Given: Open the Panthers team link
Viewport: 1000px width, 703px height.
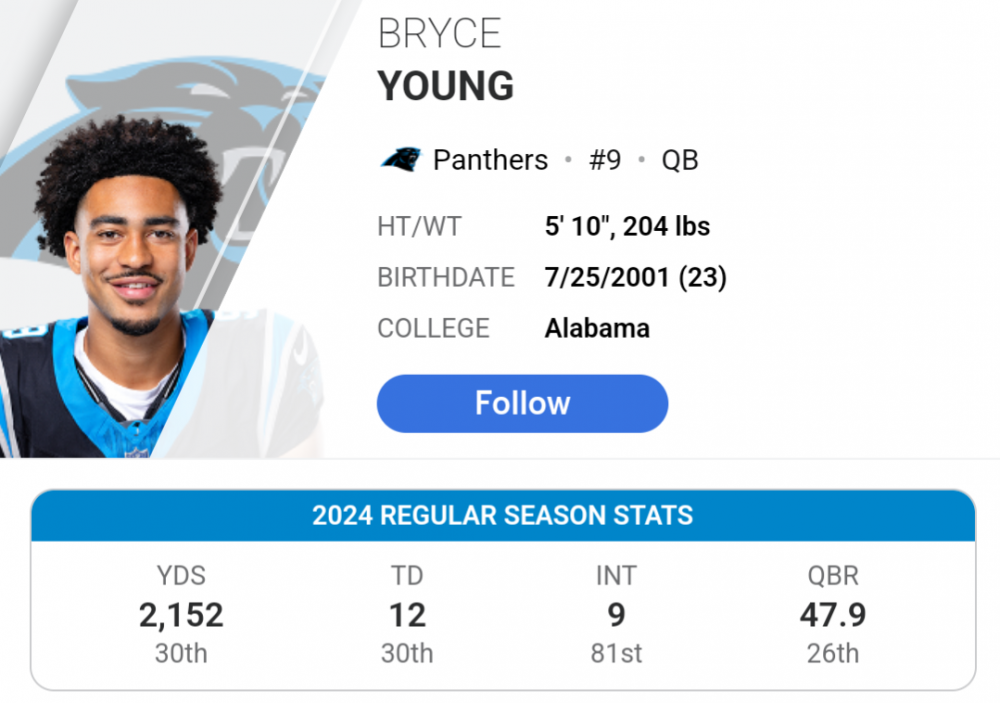Looking at the screenshot, I should click(x=490, y=160).
